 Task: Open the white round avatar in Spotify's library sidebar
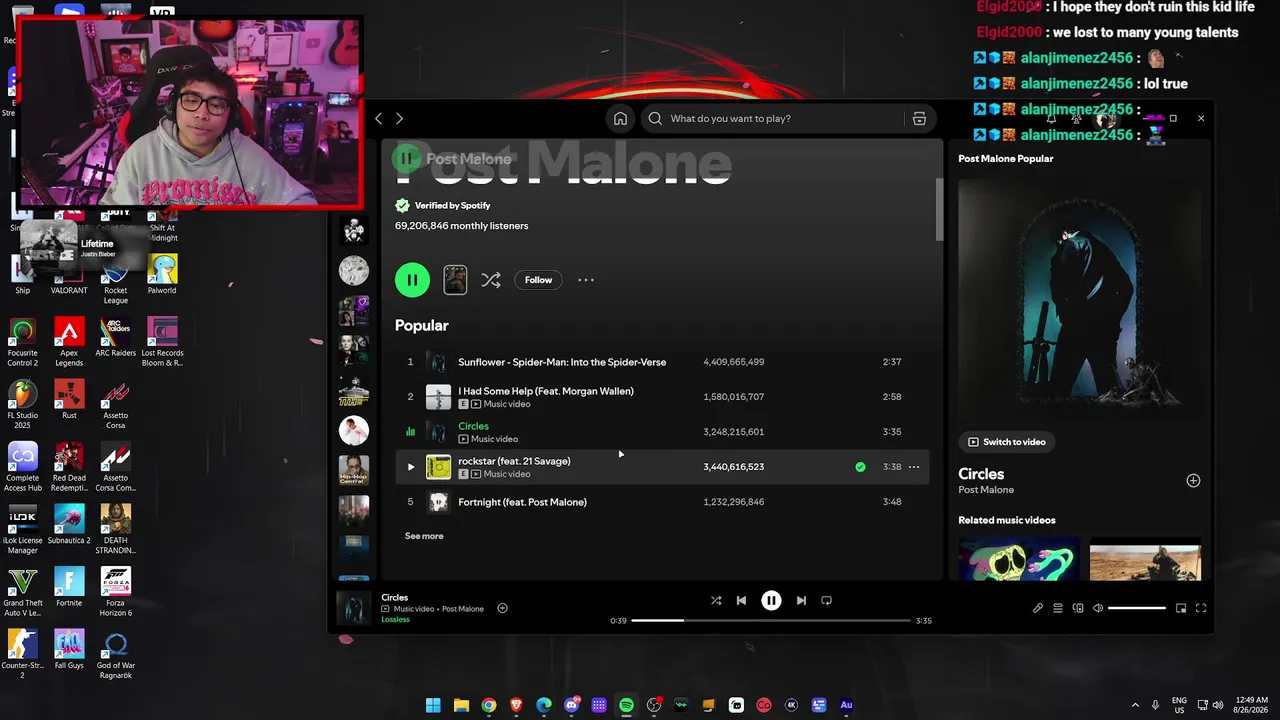point(353,430)
